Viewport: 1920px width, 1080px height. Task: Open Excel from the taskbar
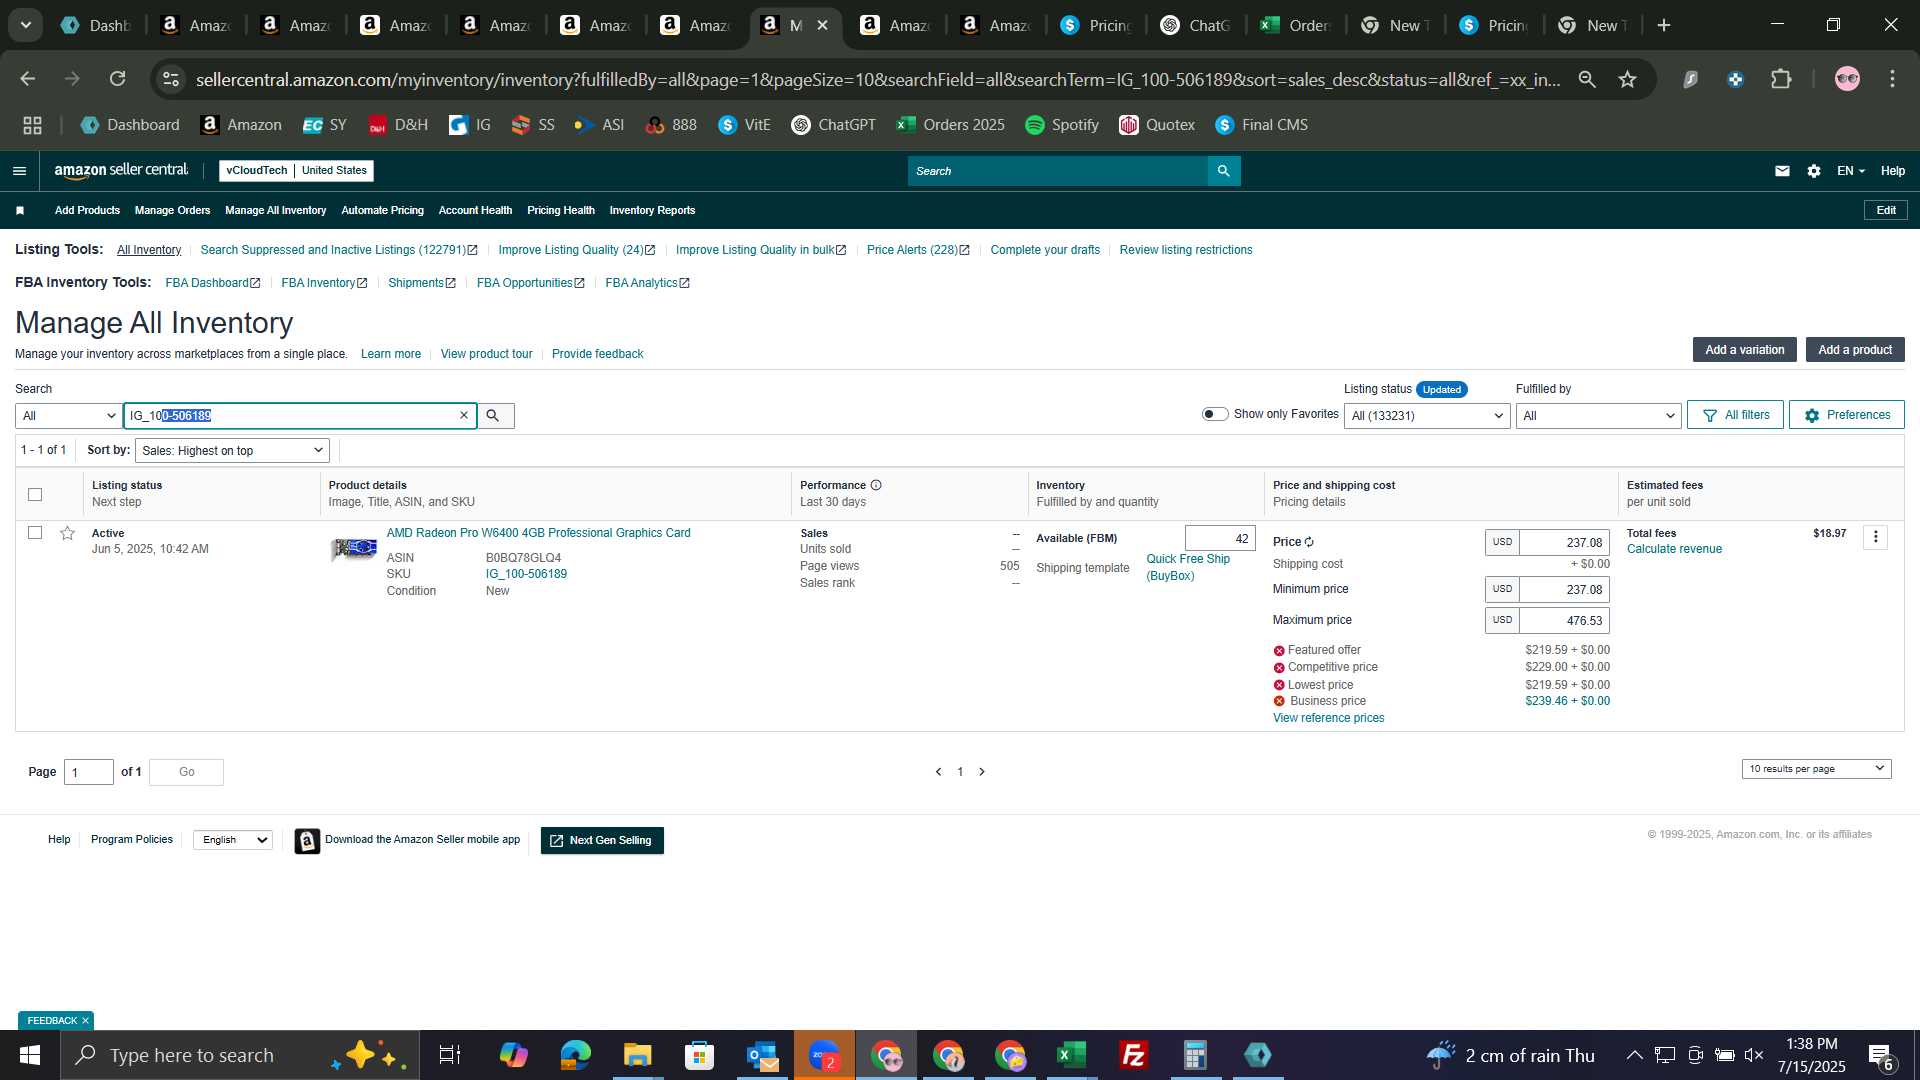[1072, 1055]
